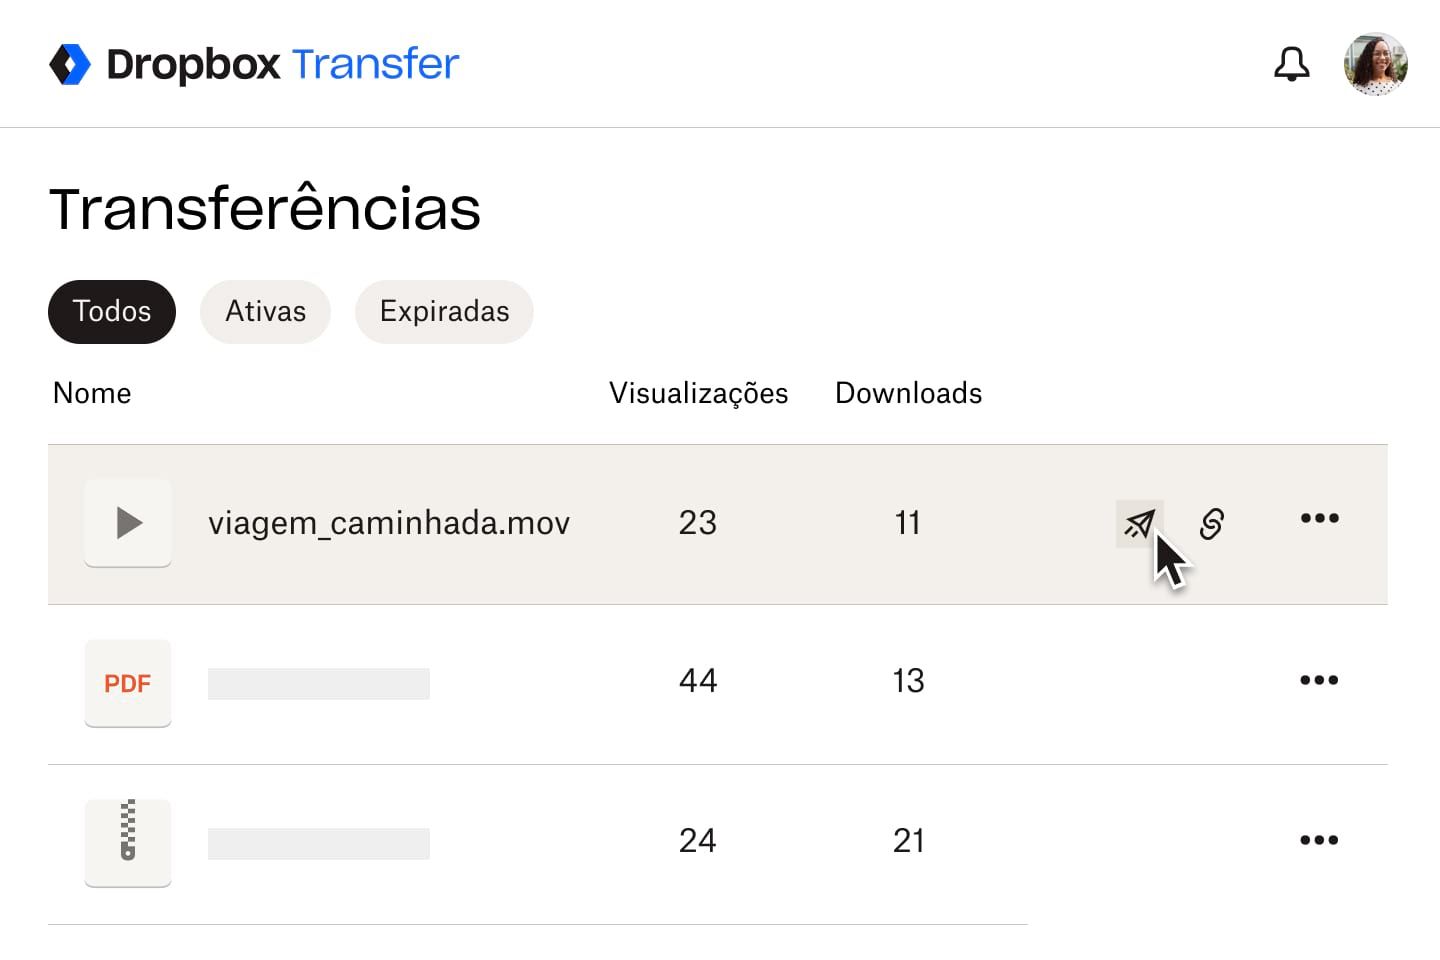Enable the Ativas filter
The height and width of the screenshot is (960, 1440).
(x=265, y=311)
